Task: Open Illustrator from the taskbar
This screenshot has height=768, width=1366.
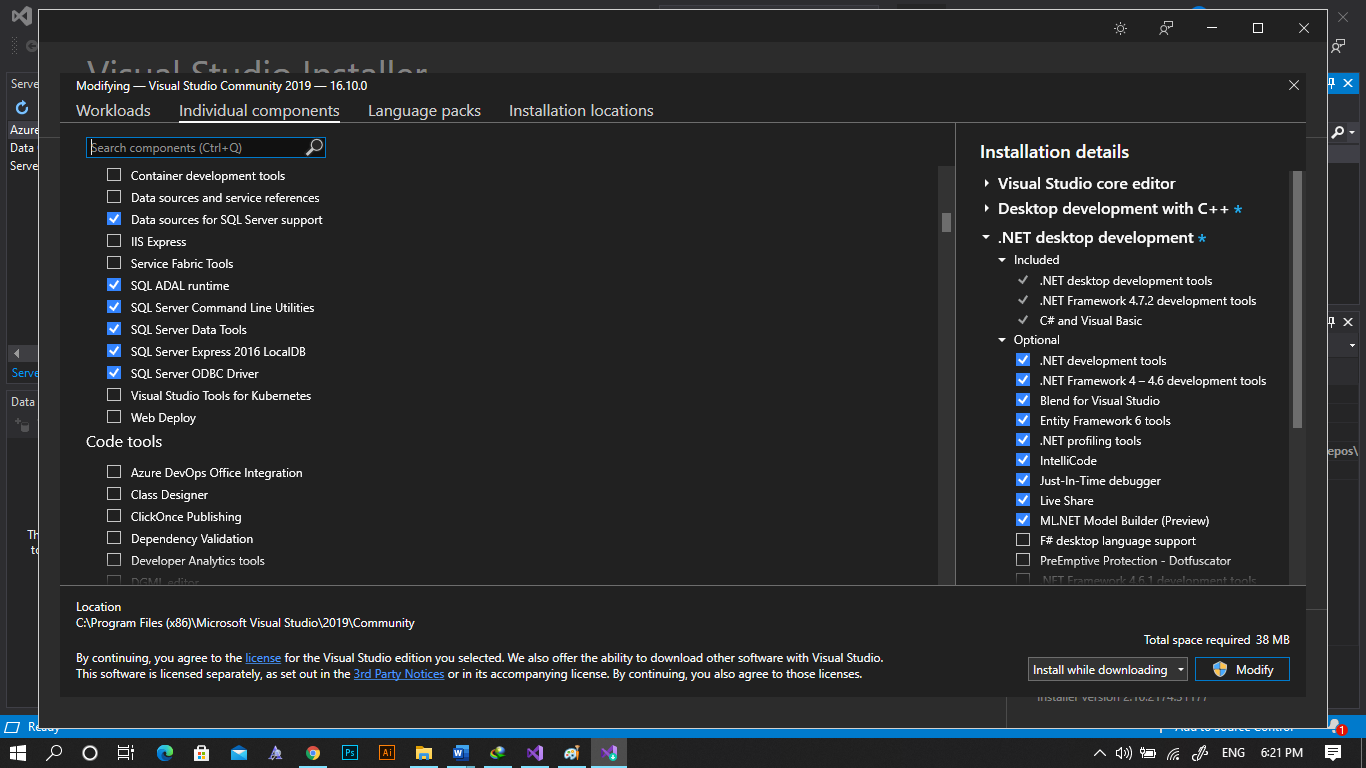Action: click(x=387, y=753)
